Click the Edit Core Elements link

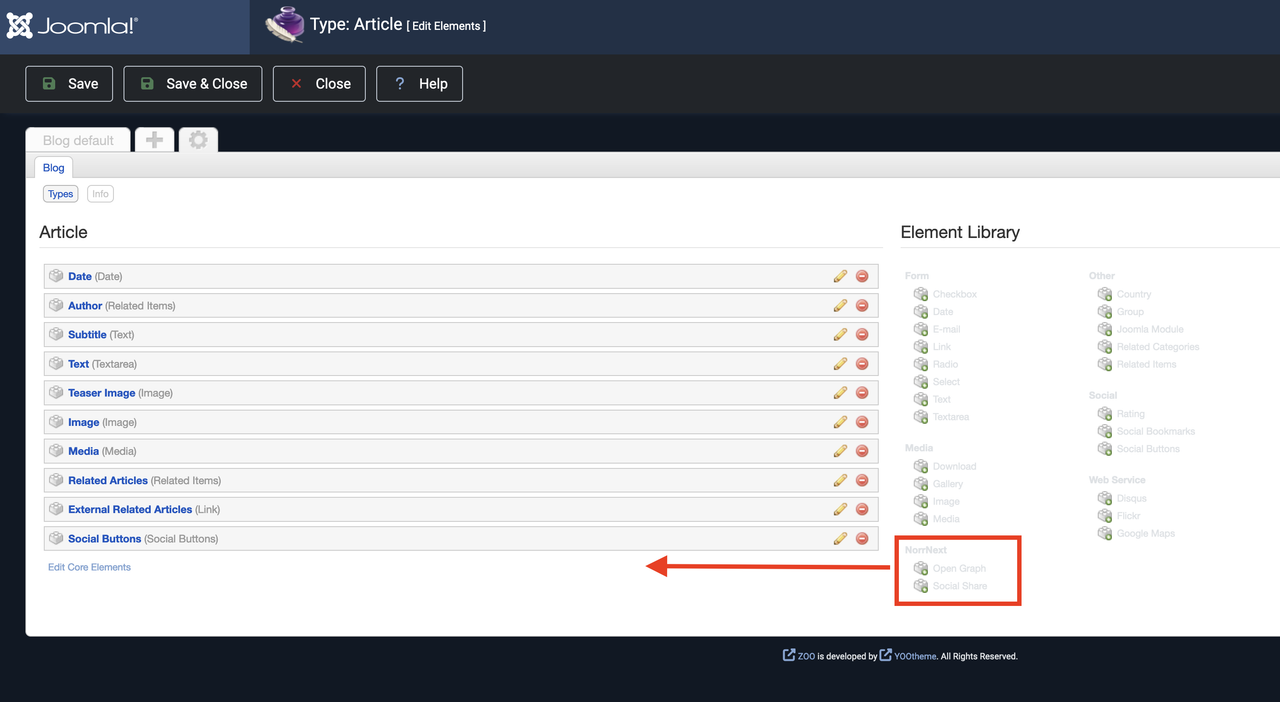(x=89, y=567)
